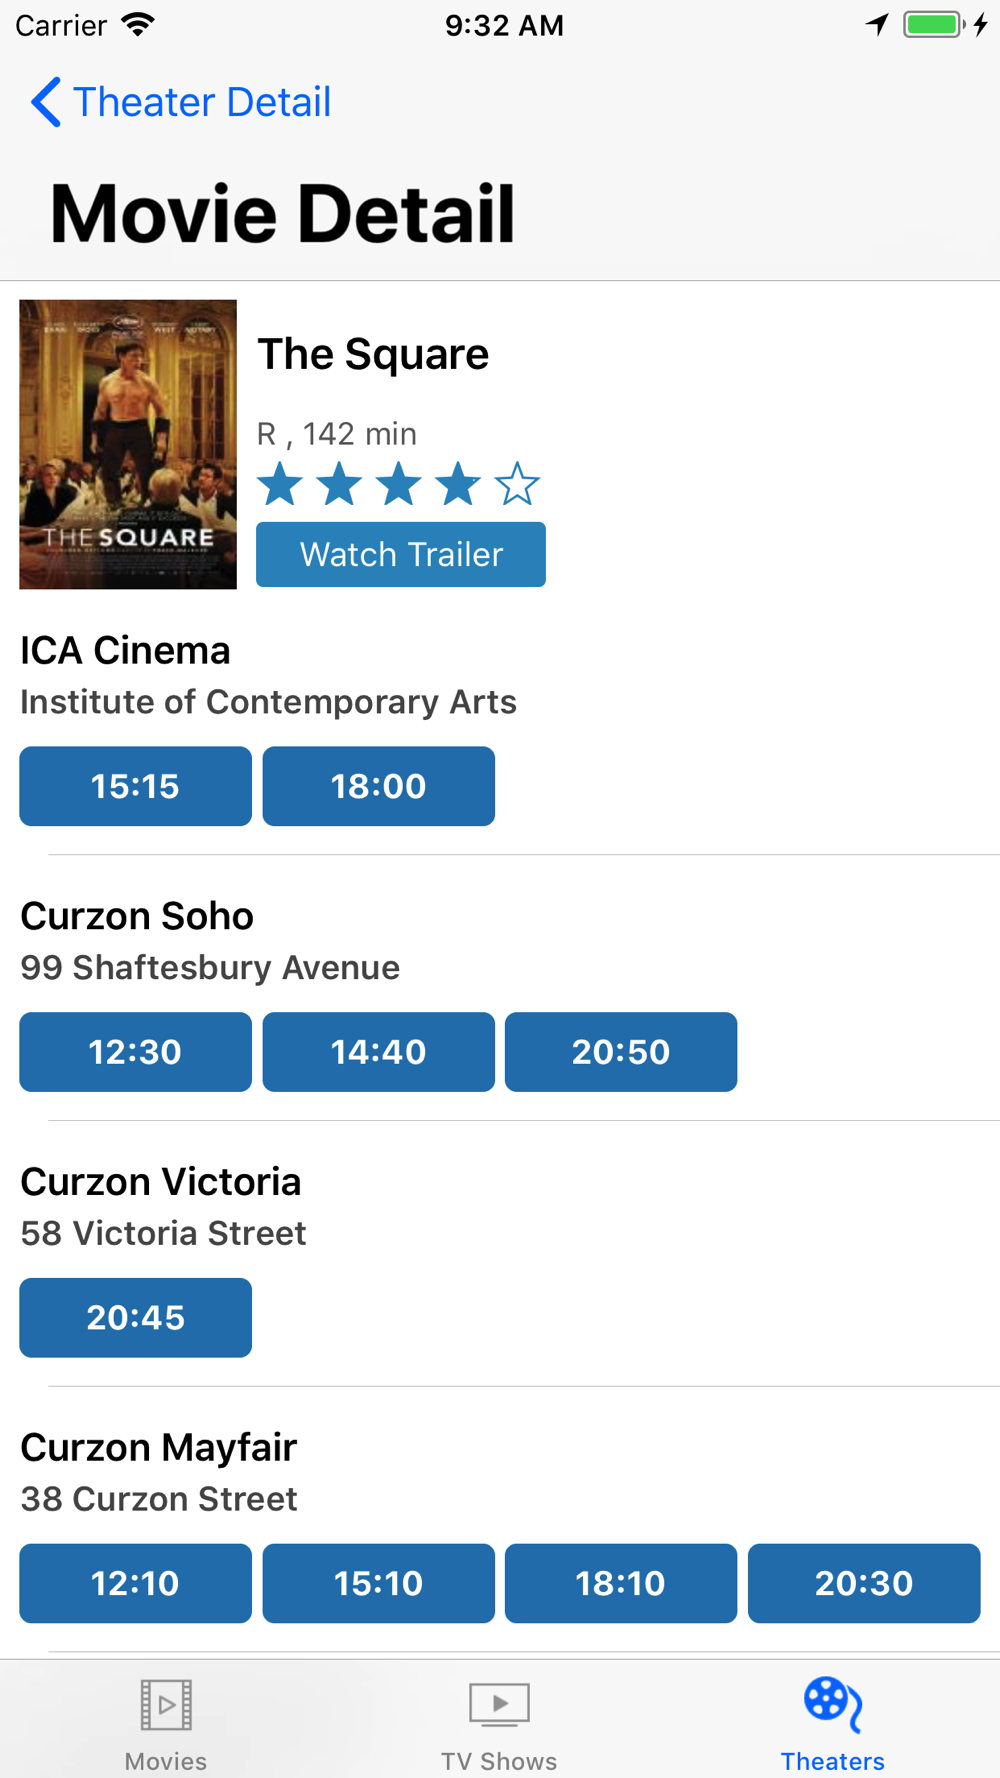Tap the first rating star
The height and width of the screenshot is (1778, 1000).
click(280, 484)
